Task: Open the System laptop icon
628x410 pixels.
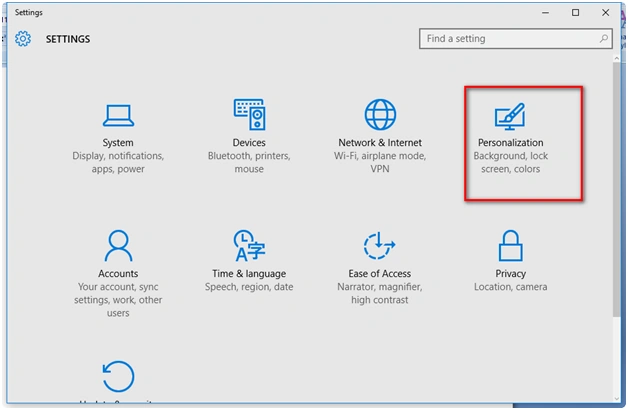Action: (118, 115)
